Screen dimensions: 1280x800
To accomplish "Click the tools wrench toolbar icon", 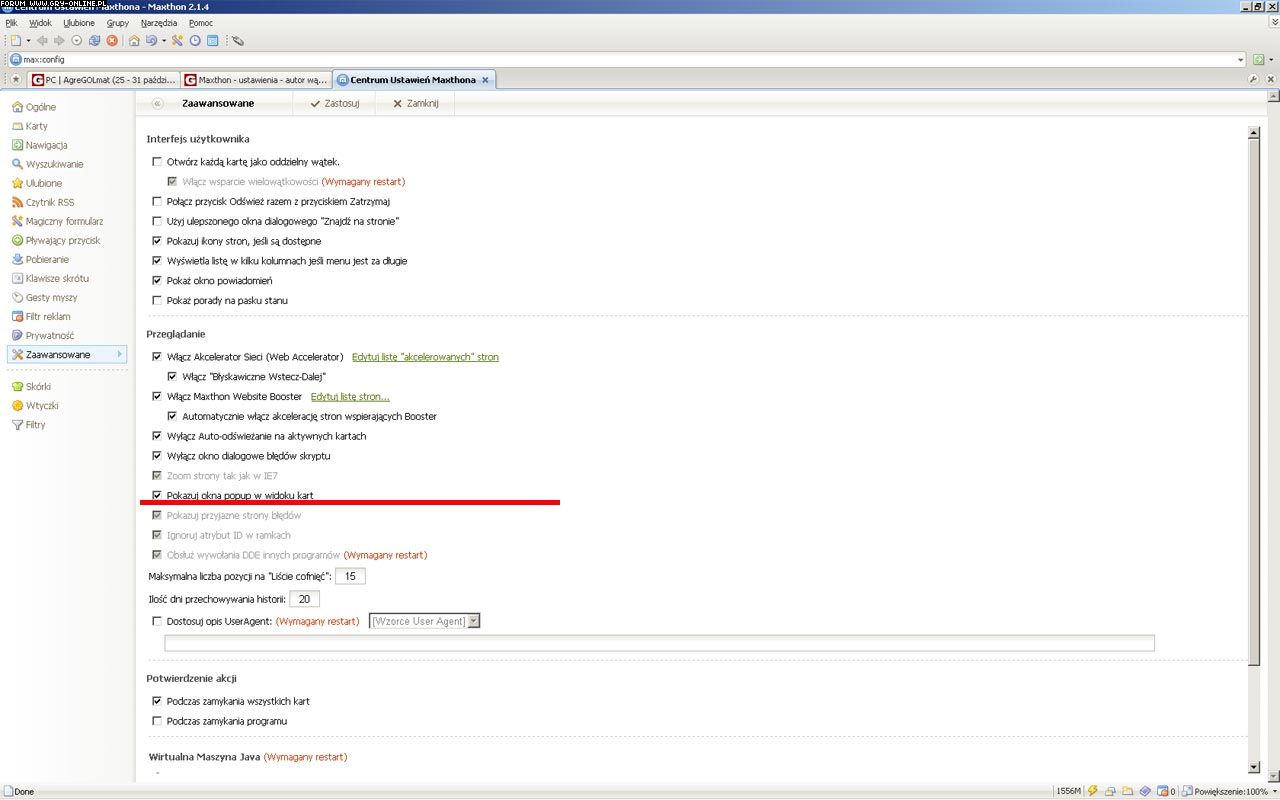I will tap(177, 41).
